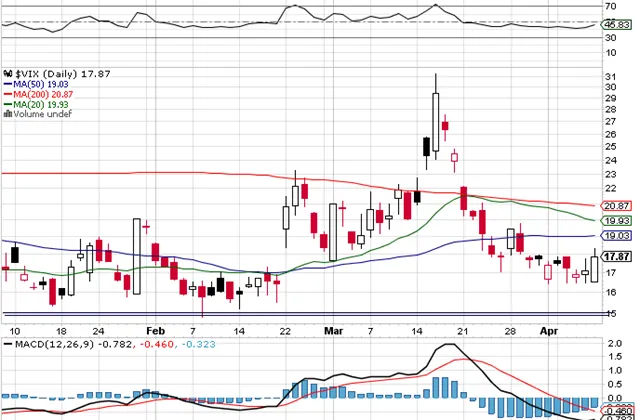
Task: Click the date label 28 on axis
Action: 510,331
